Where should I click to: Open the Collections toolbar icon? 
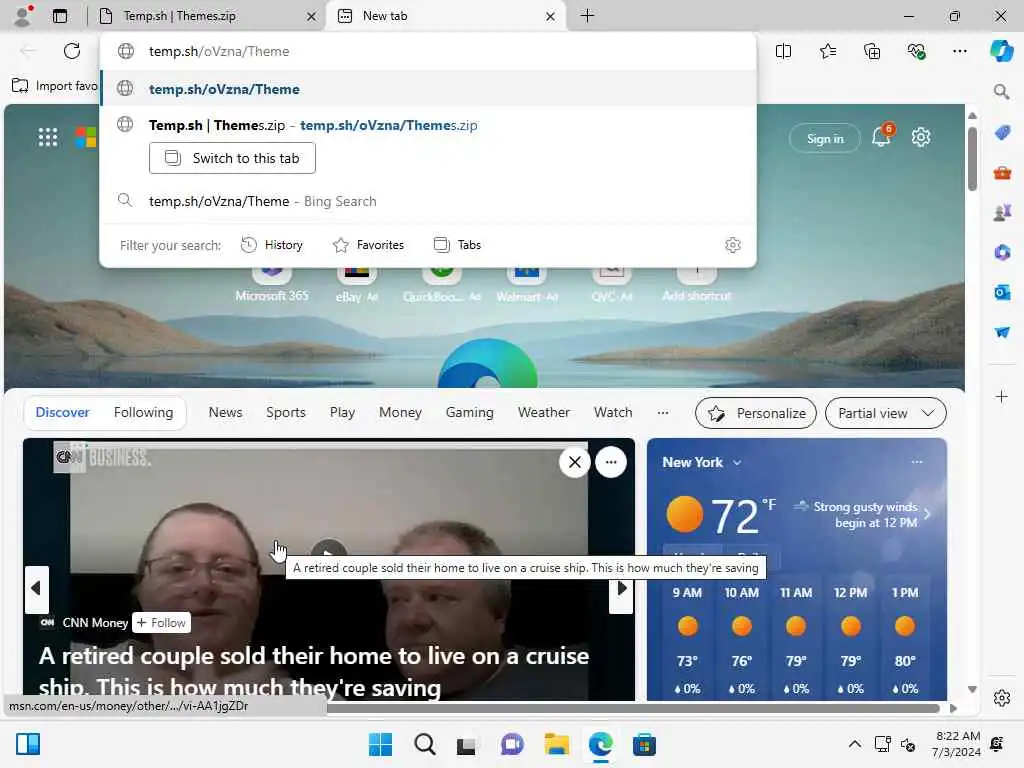(872, 51)
